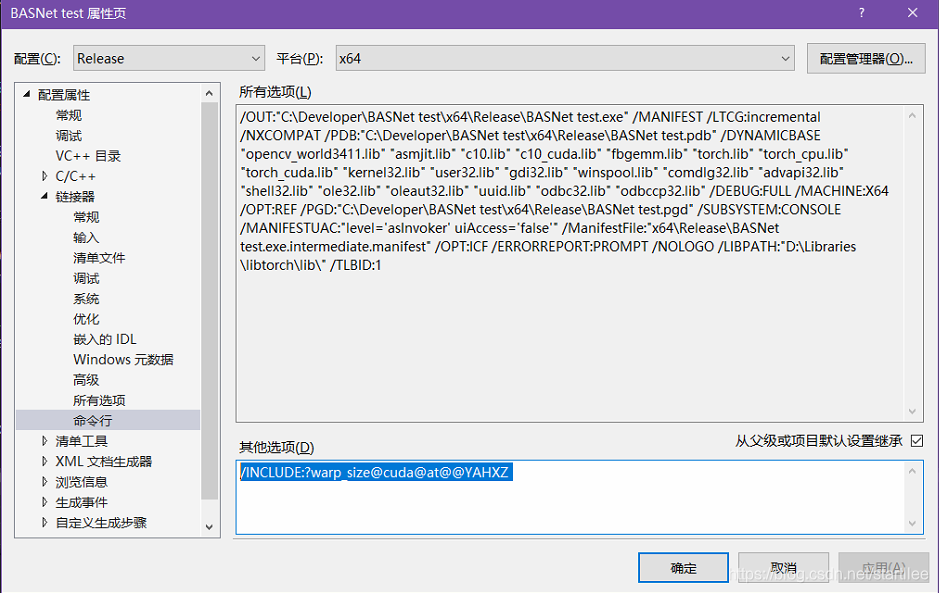Expand the 浏览信息 tree node

(x=44, y=482)
